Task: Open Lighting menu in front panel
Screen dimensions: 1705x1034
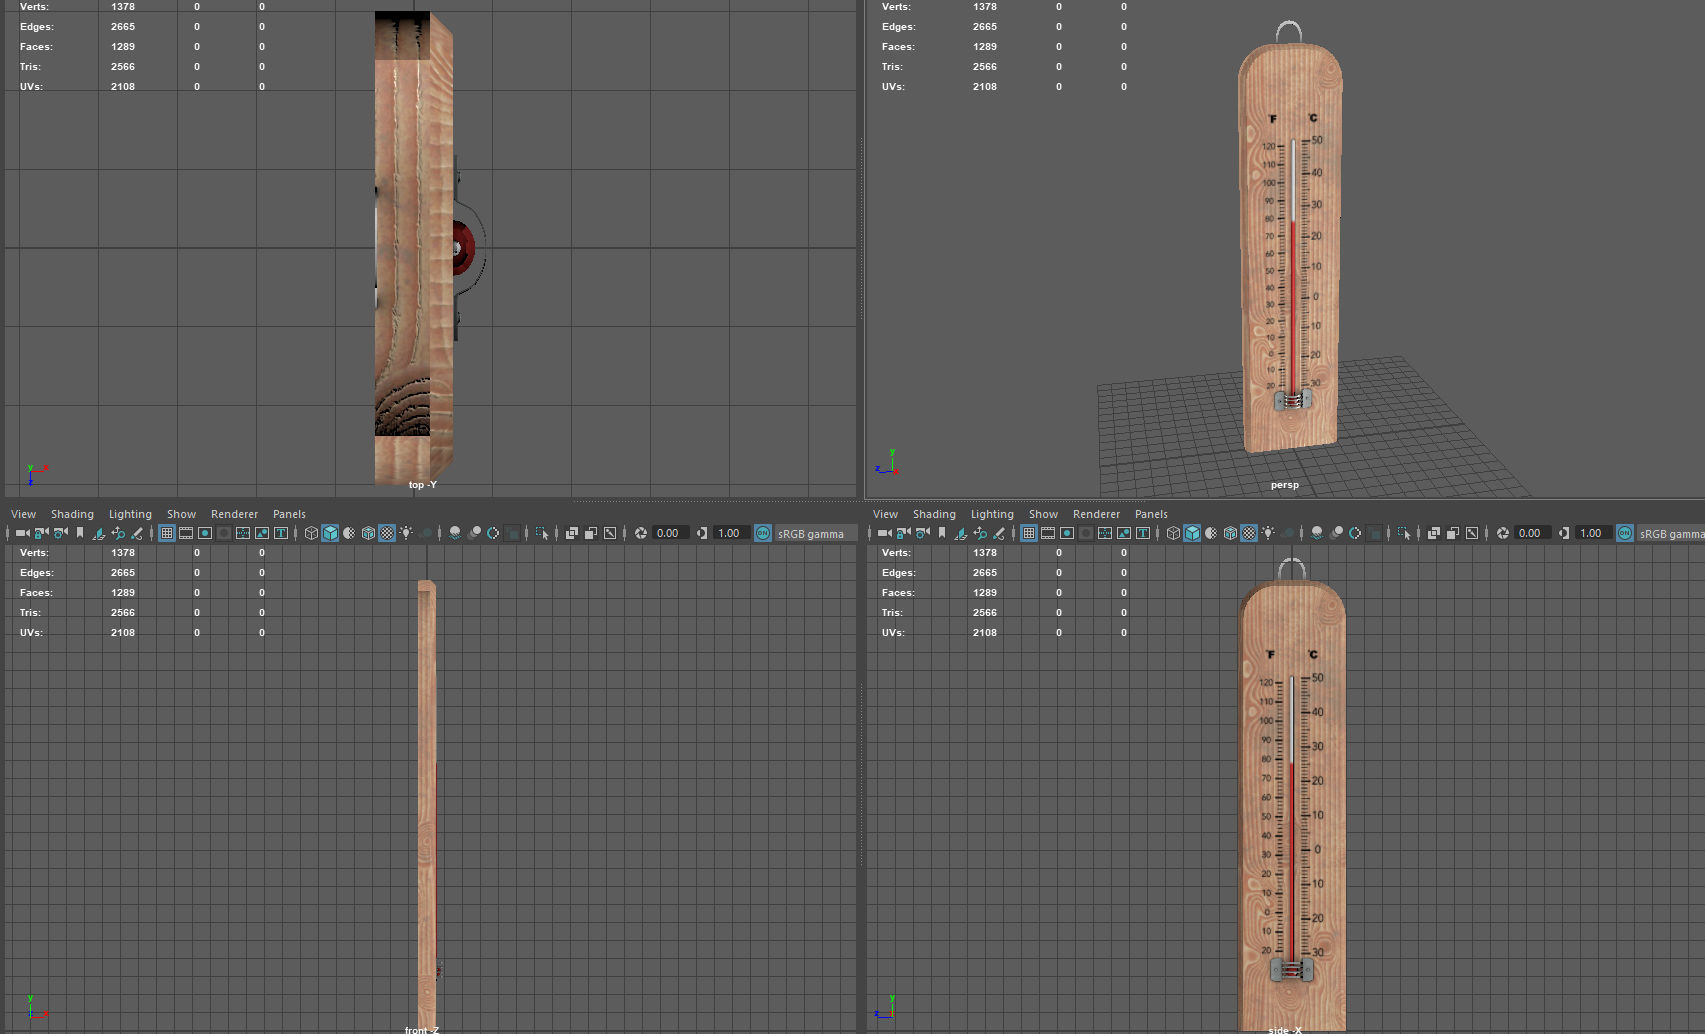Action: click(130, 514)
